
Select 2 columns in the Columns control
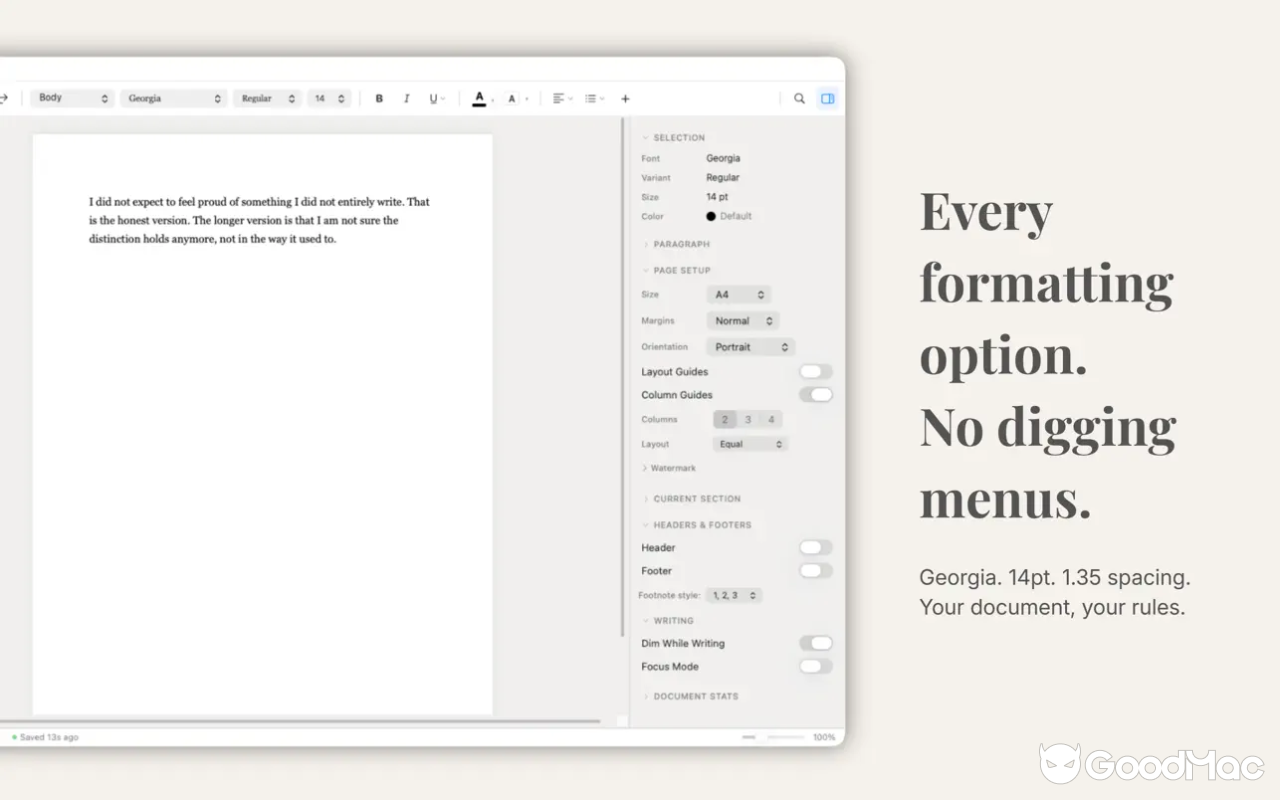725,420
